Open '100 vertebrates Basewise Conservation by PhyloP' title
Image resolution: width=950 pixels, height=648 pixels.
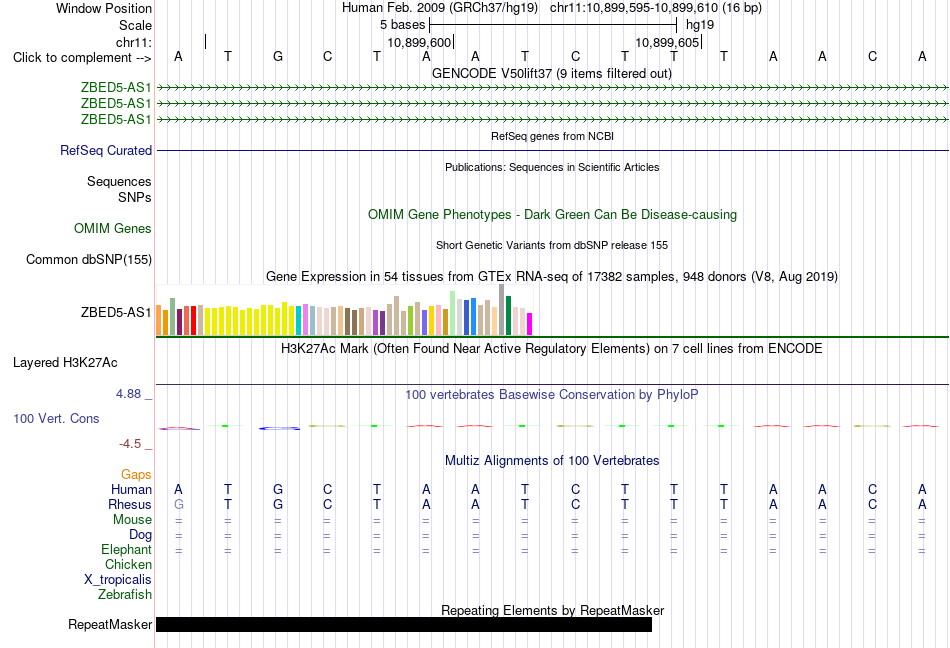pos(552,395)
